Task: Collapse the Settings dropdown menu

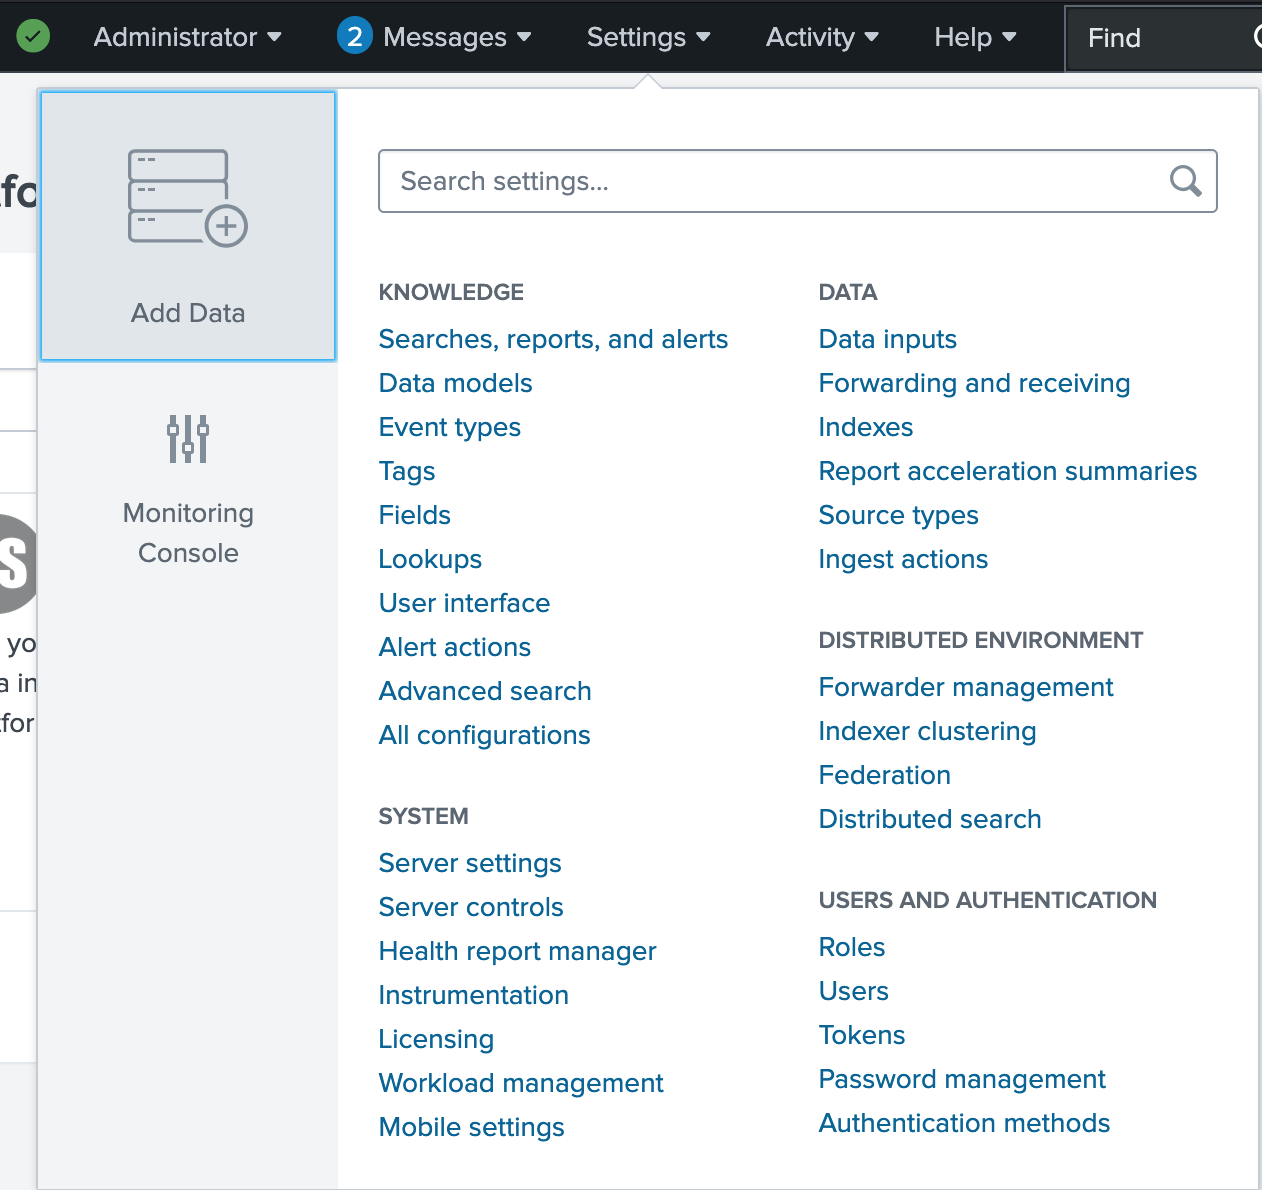Action: point(648,37)
